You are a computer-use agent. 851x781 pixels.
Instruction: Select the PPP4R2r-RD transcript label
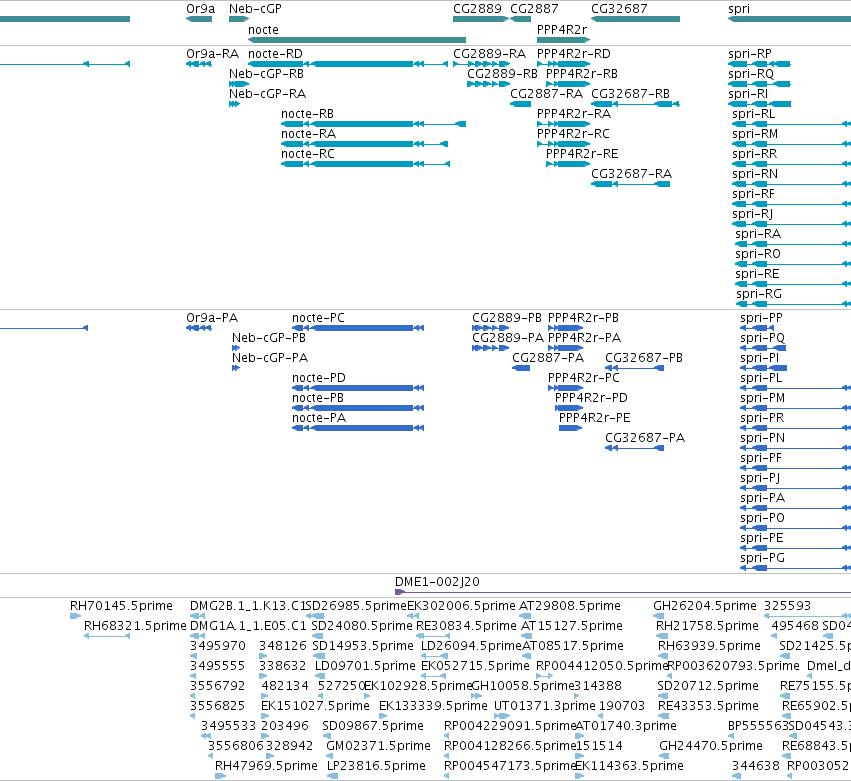pyautogui.click(x=574, y=54)
